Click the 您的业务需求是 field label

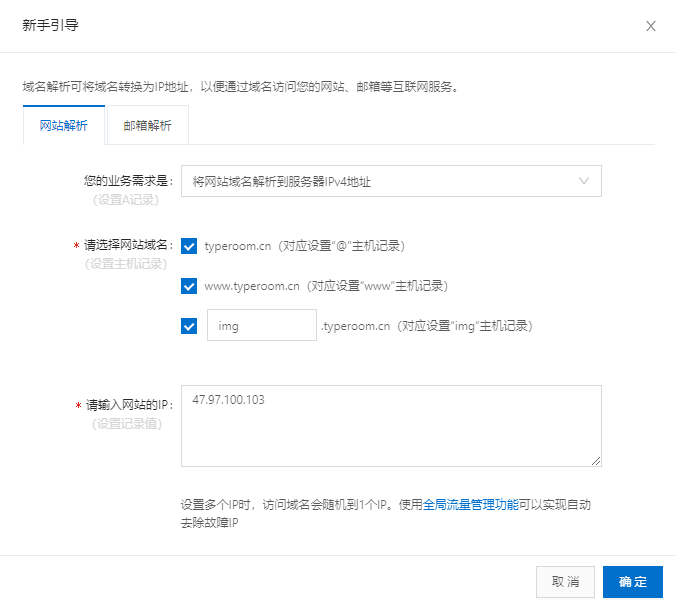tap(128, 181)
